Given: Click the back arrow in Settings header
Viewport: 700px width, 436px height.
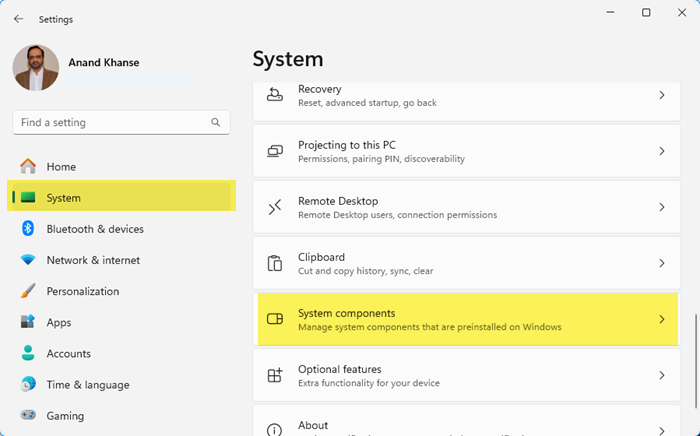Looking at the screenshot, I should pos(18,19).
